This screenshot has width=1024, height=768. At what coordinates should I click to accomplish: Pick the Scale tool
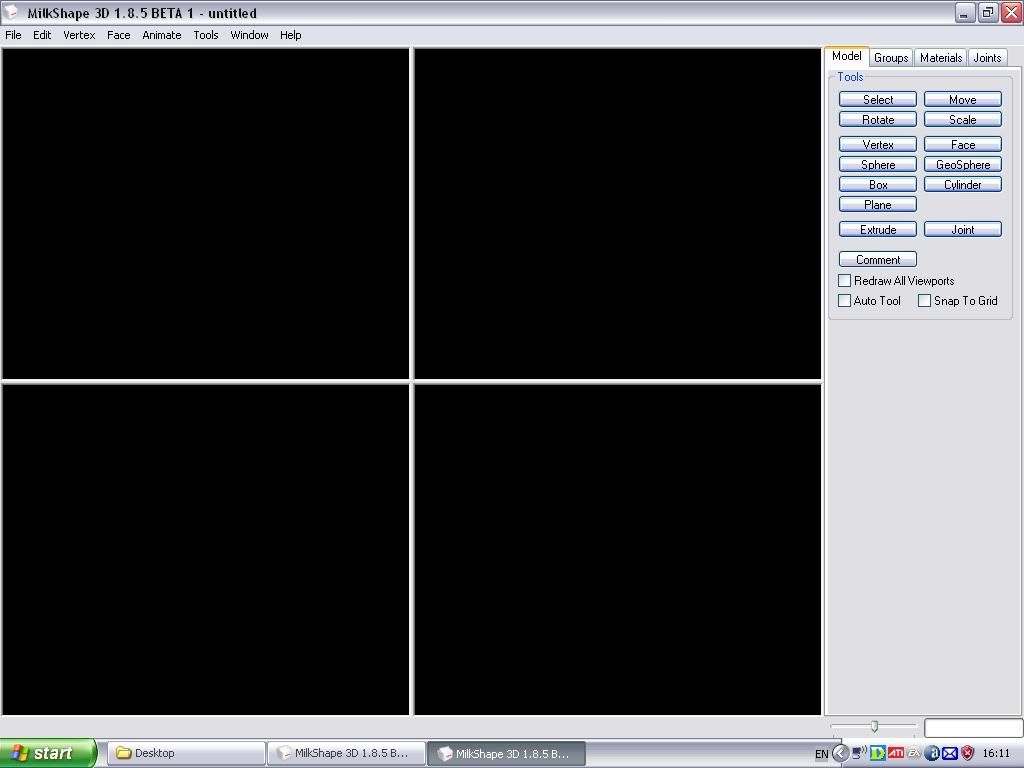963,120
